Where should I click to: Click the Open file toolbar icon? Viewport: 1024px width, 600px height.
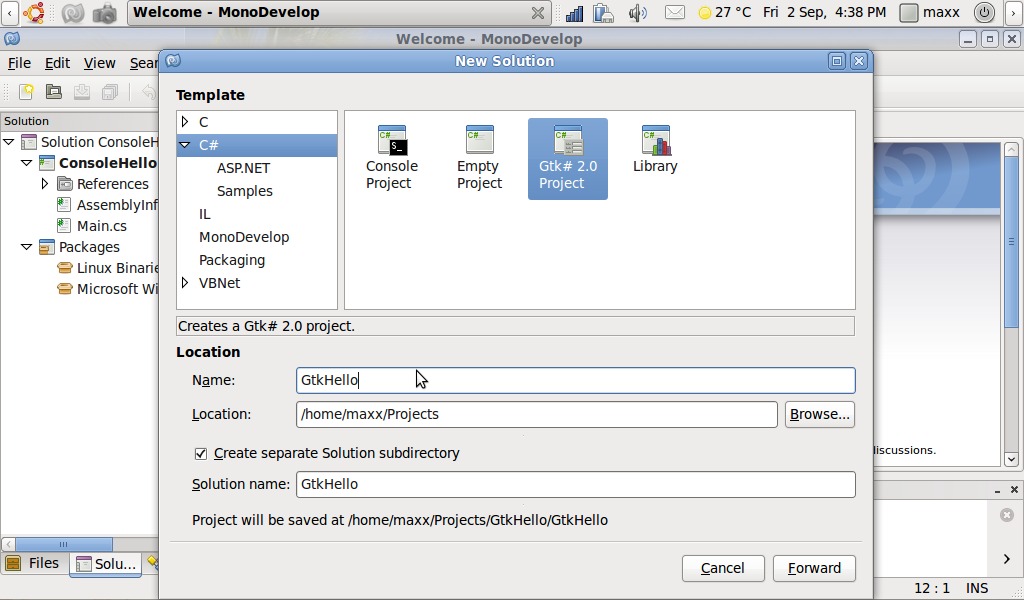[54, 92]
